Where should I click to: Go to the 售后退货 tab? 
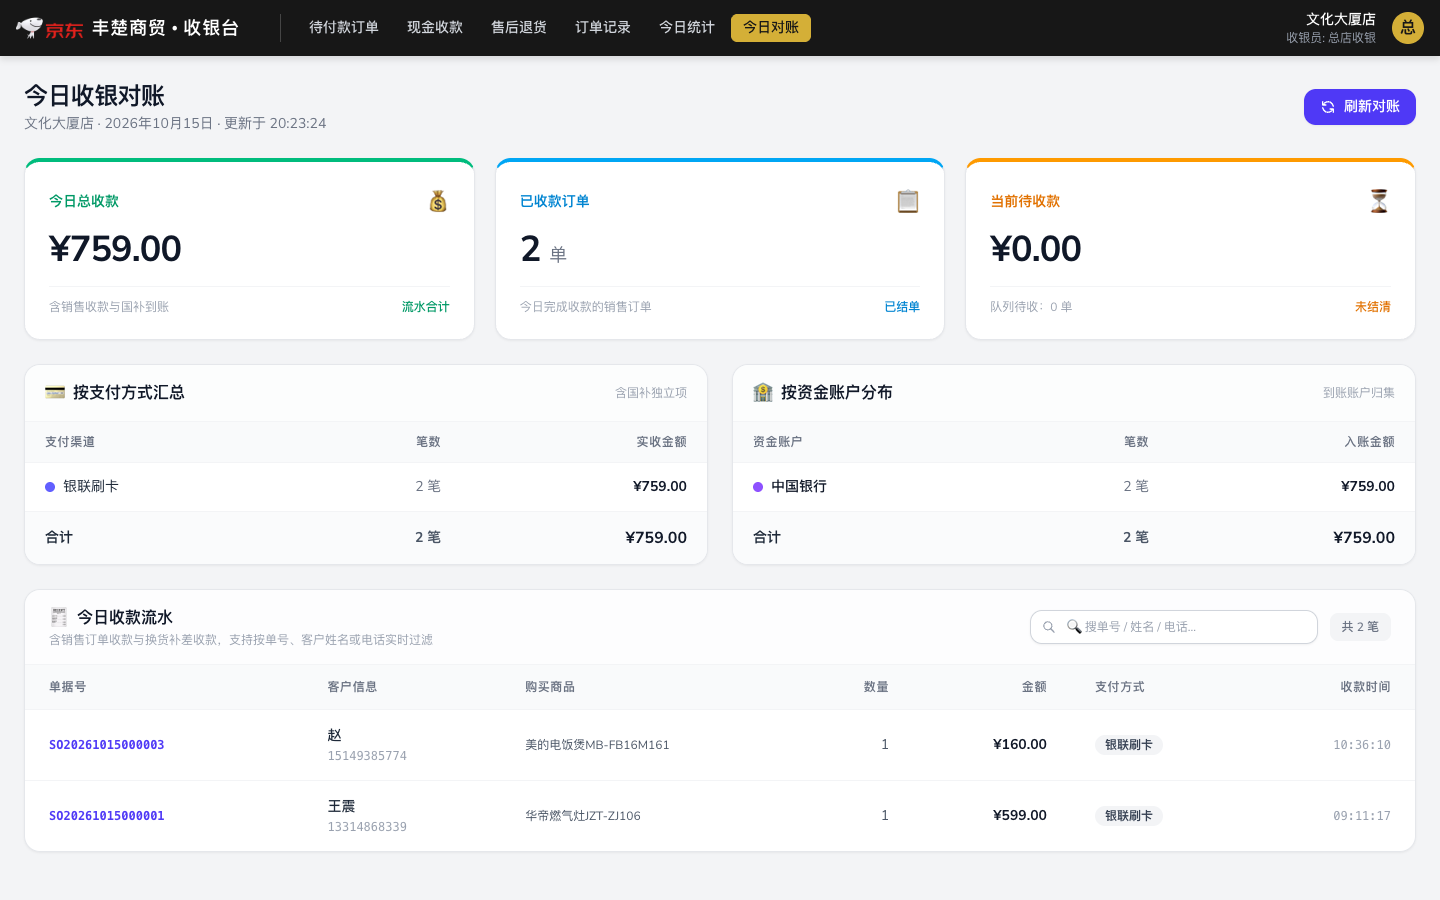point(519,28)
